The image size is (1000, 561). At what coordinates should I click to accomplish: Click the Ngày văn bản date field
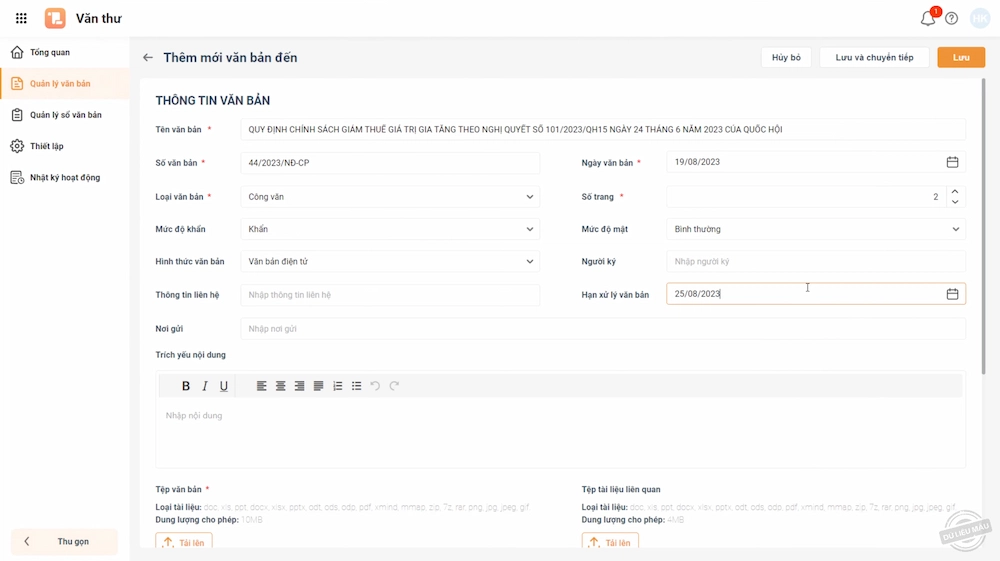816,162
